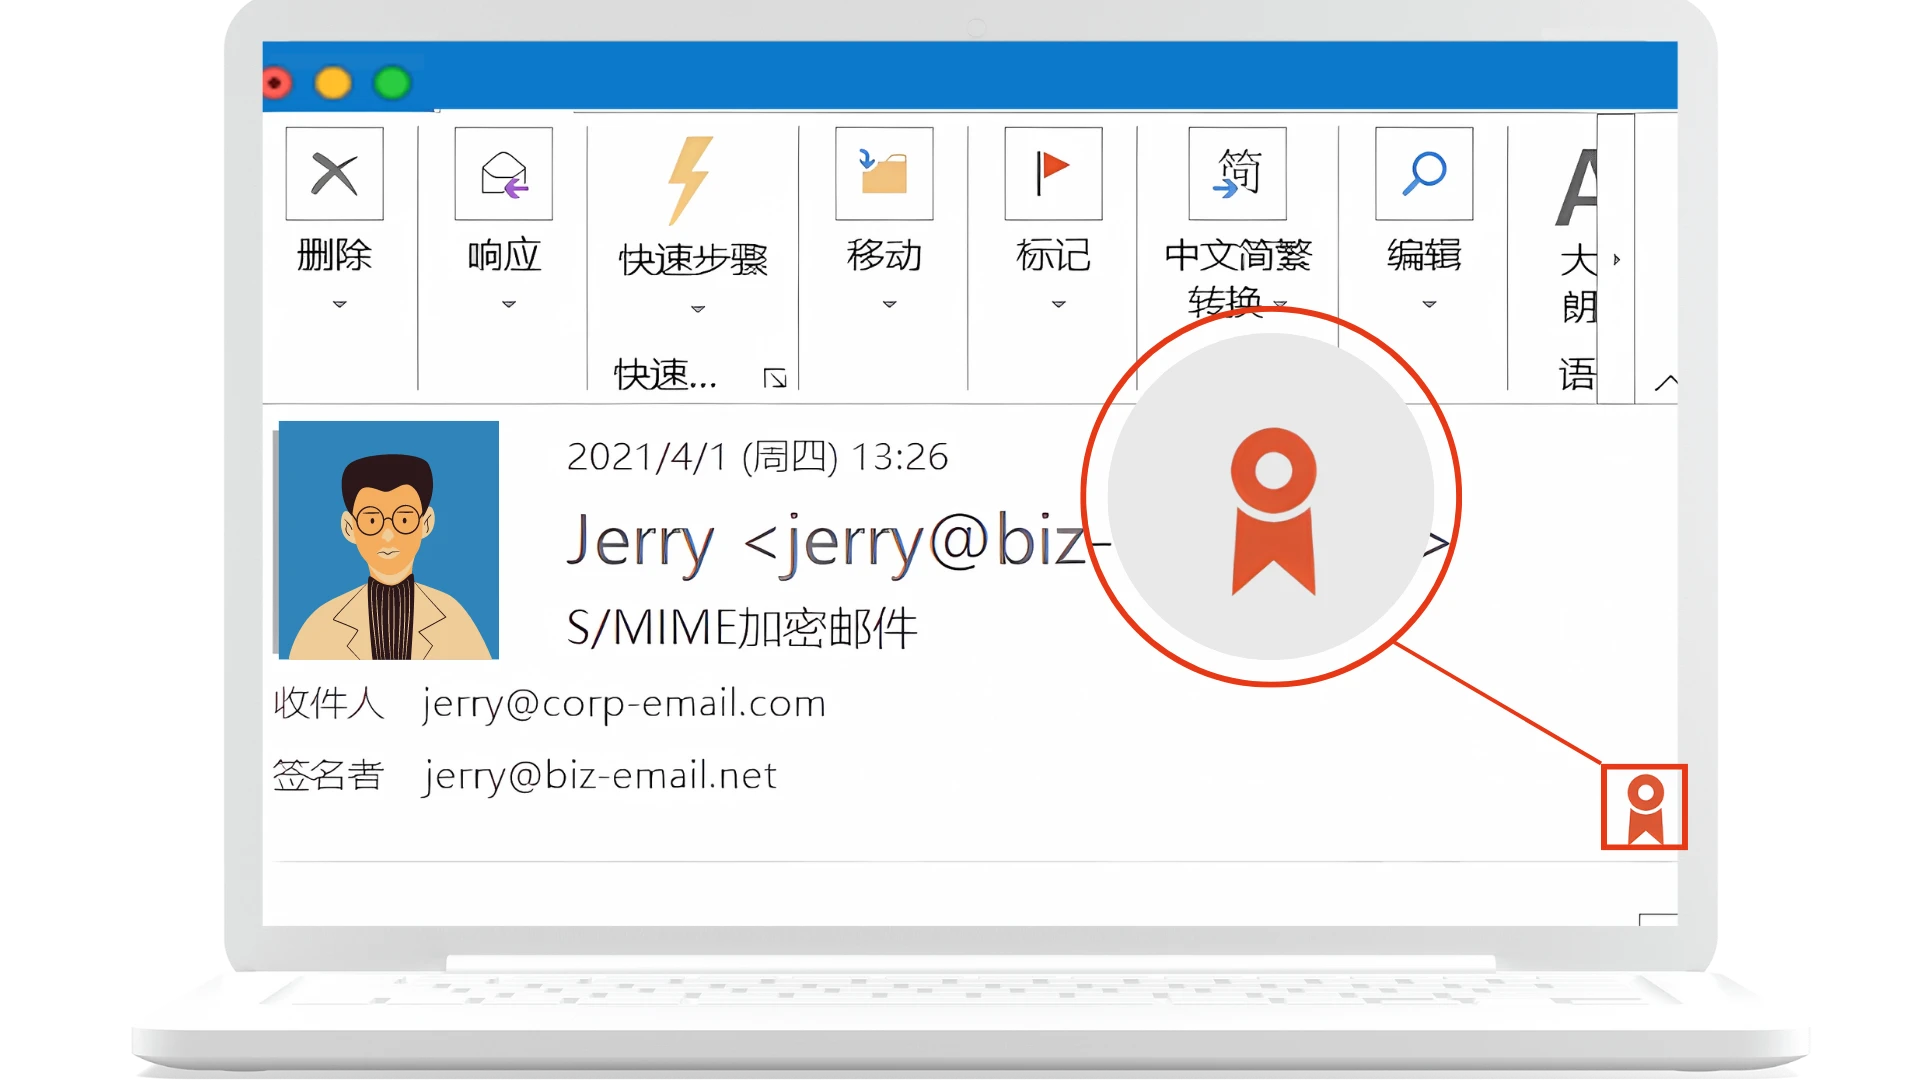Viewport: 1920px width, 1080px height.
Task: Open the Mark (标记) dropdown arrow
Action: (x=1058, y=304)
